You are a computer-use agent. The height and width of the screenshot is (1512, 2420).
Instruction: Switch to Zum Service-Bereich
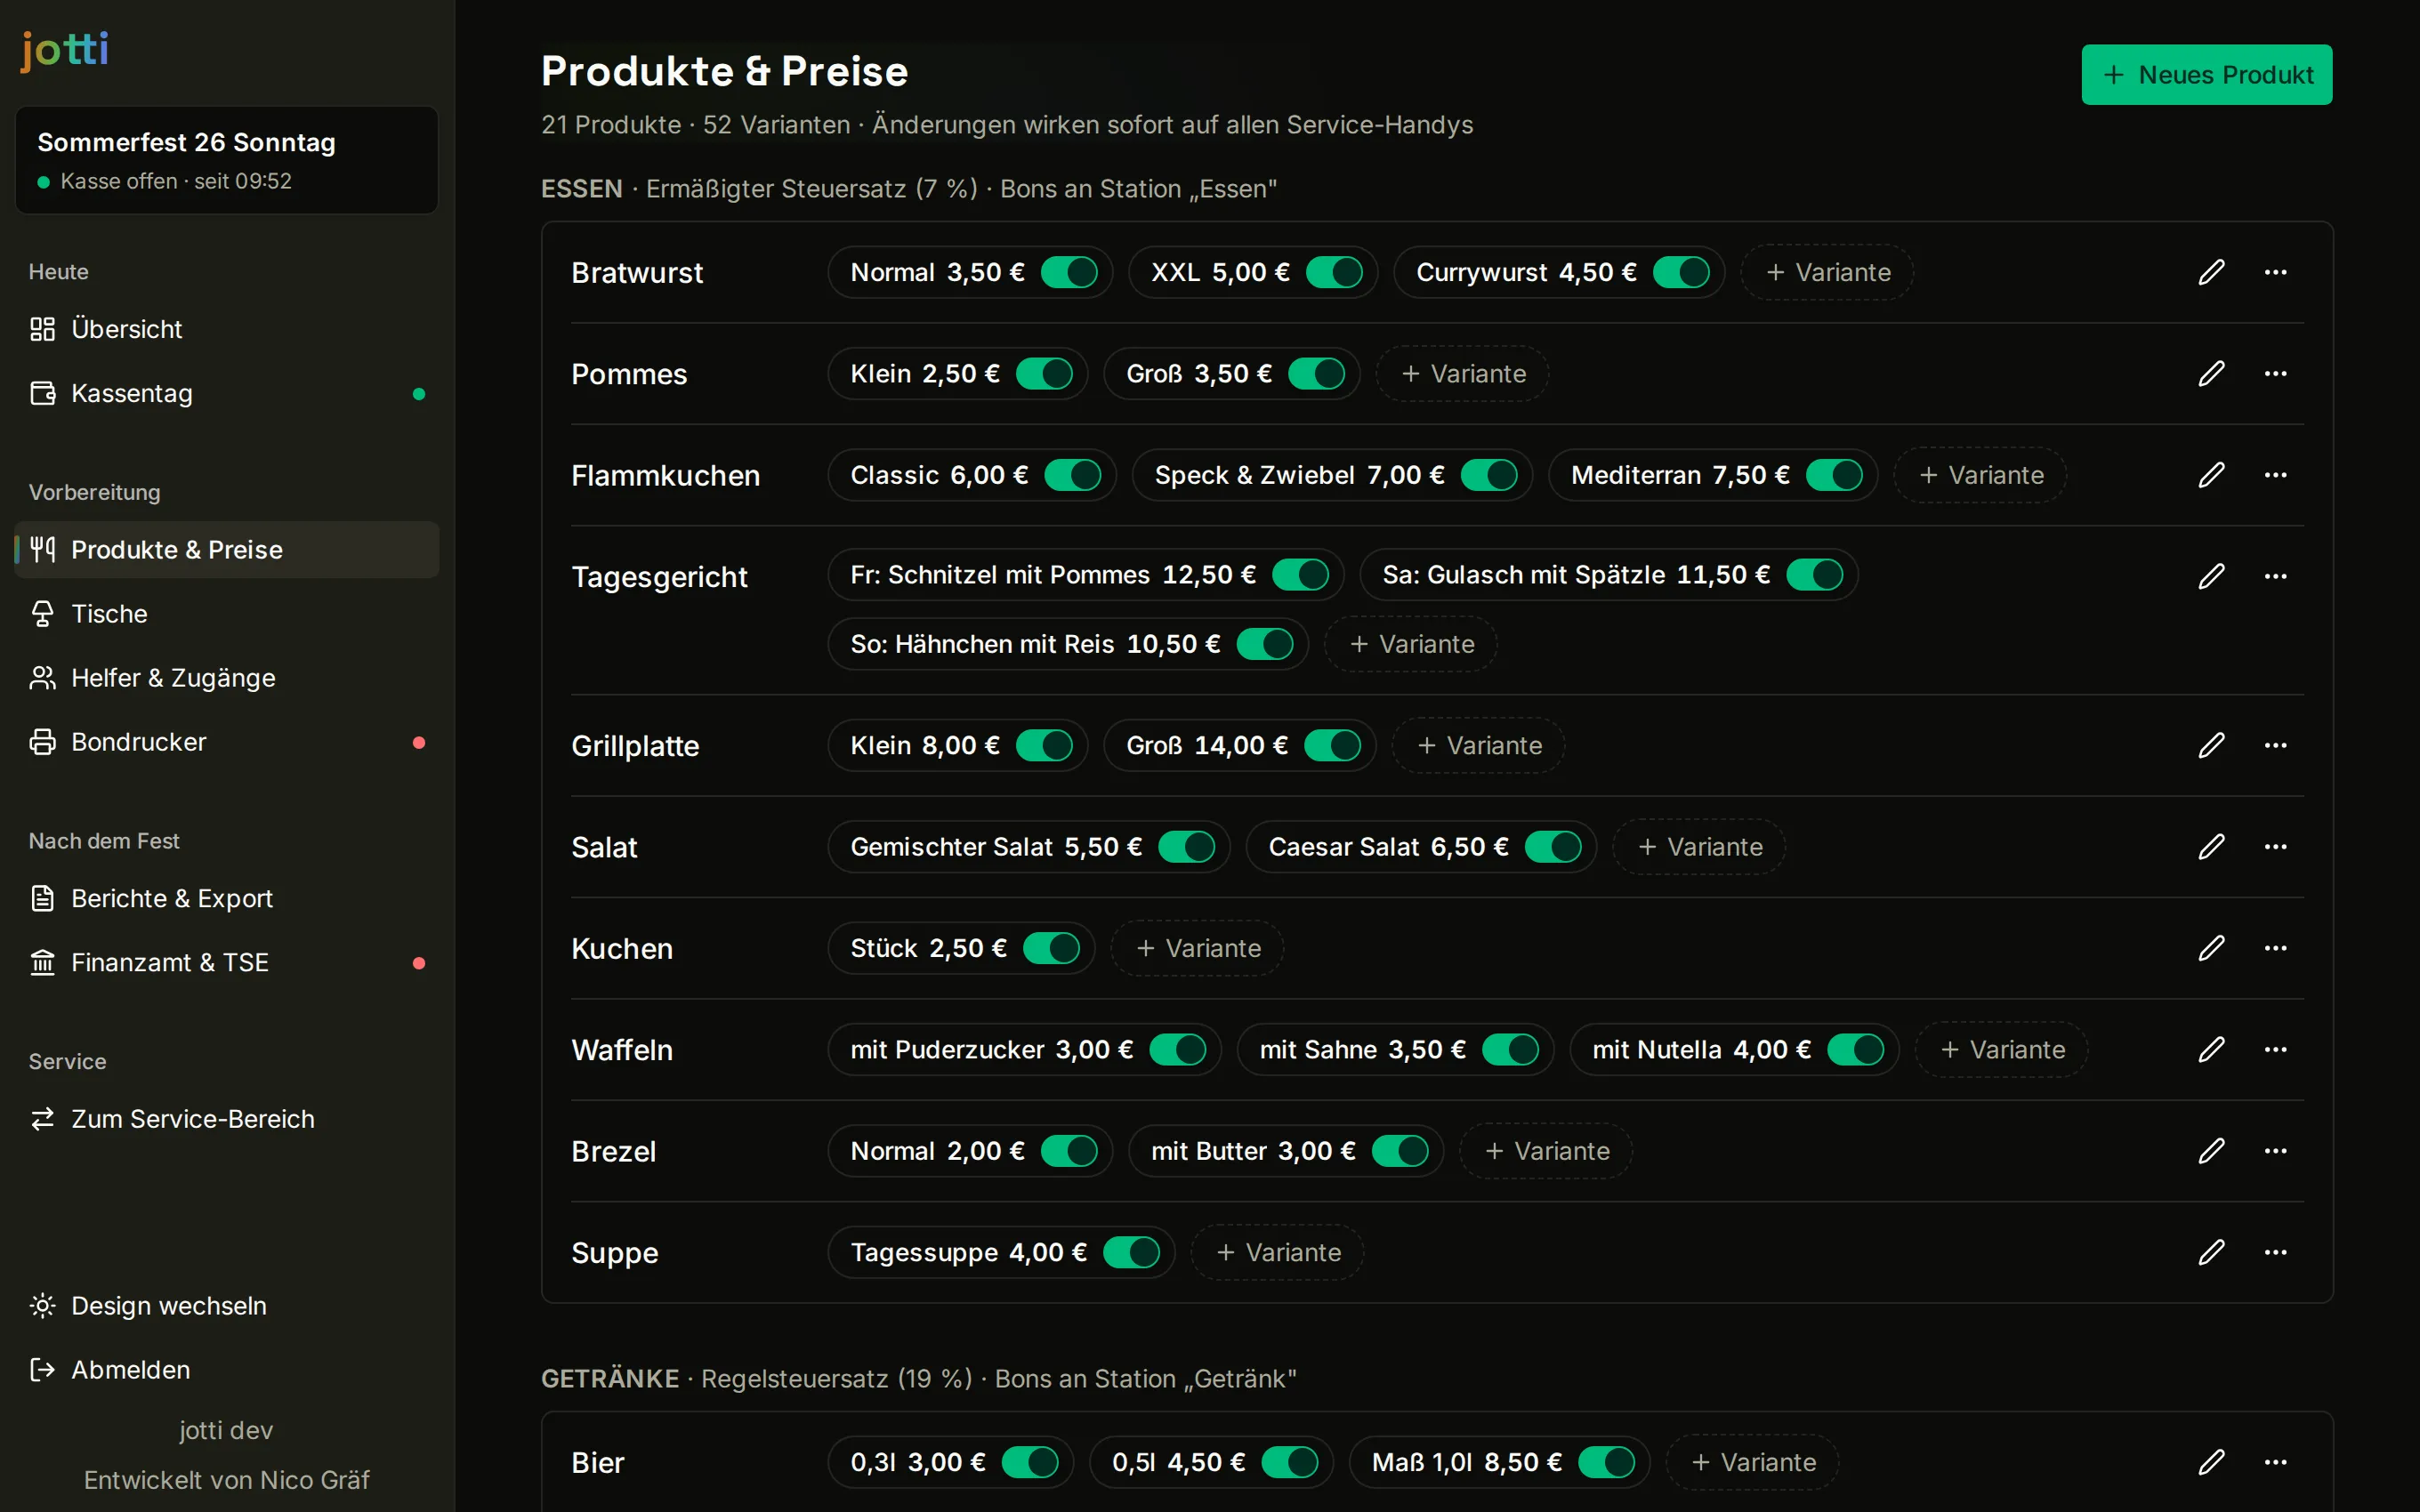(x=227, y=1119)
